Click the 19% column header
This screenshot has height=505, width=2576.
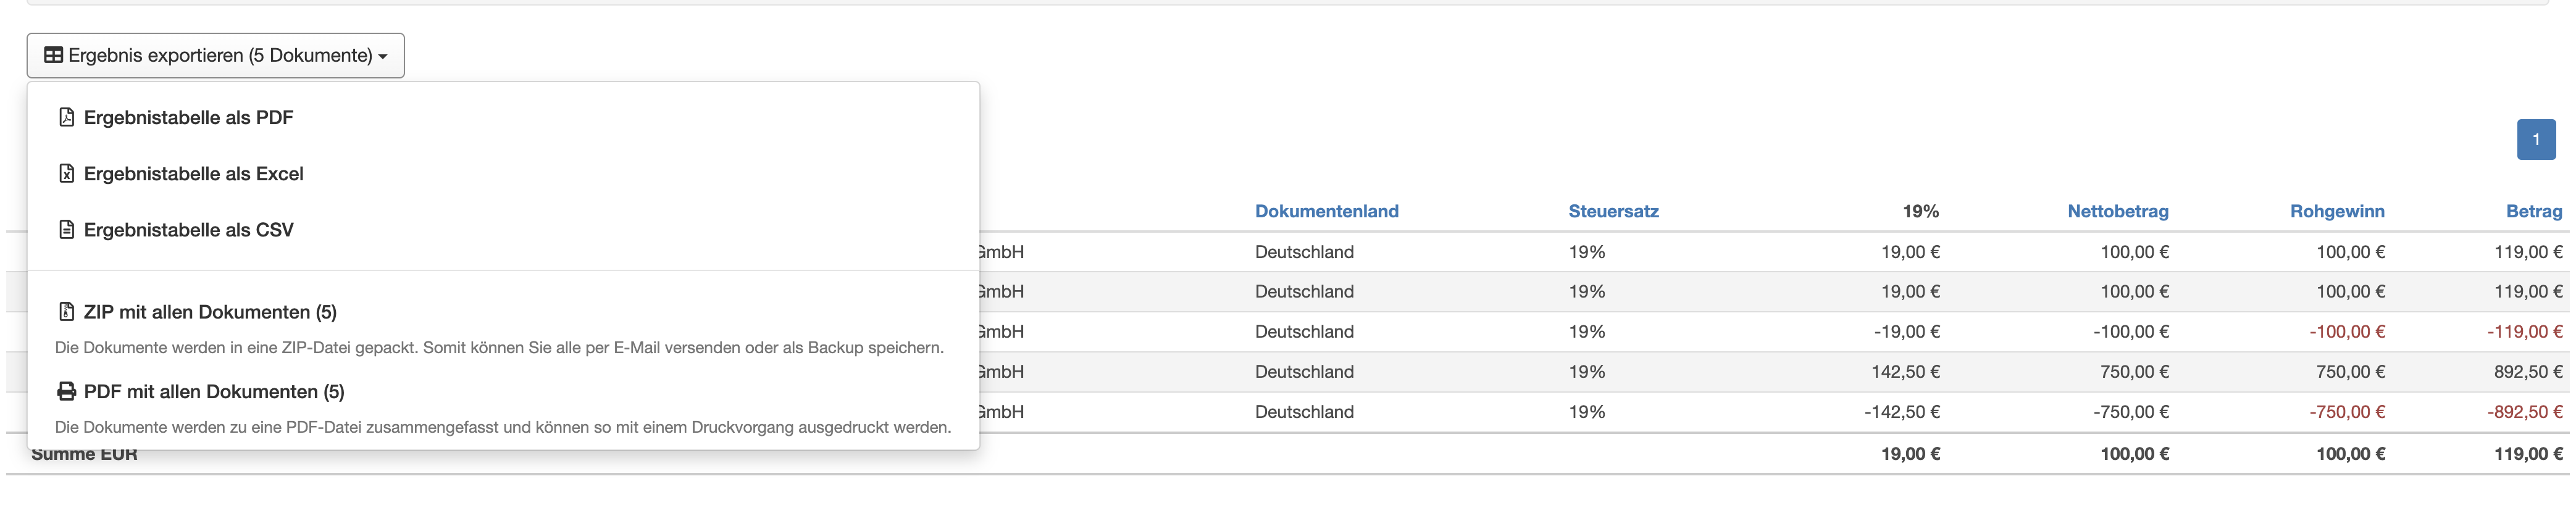1920,211
